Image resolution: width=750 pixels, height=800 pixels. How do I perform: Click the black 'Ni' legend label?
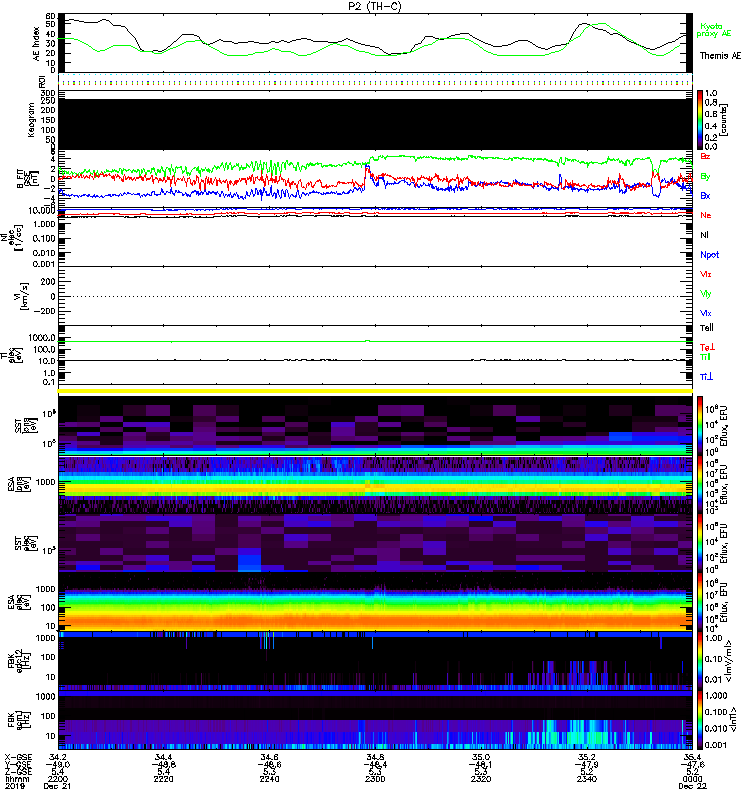coord(705,235)
